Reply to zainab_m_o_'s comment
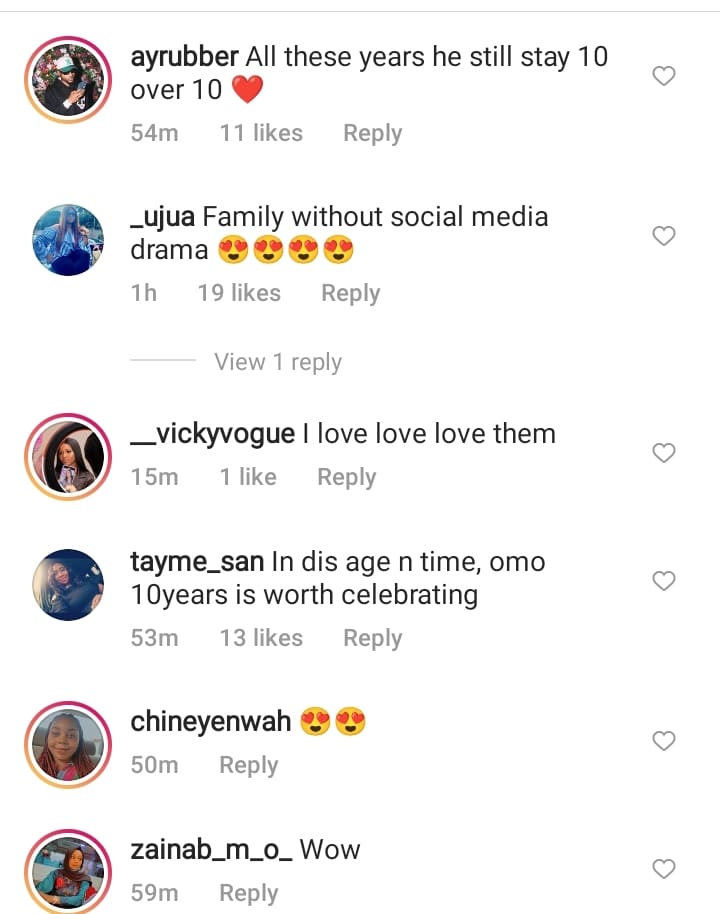This screenshot has width=720, height=914. [x=248, y=893]
